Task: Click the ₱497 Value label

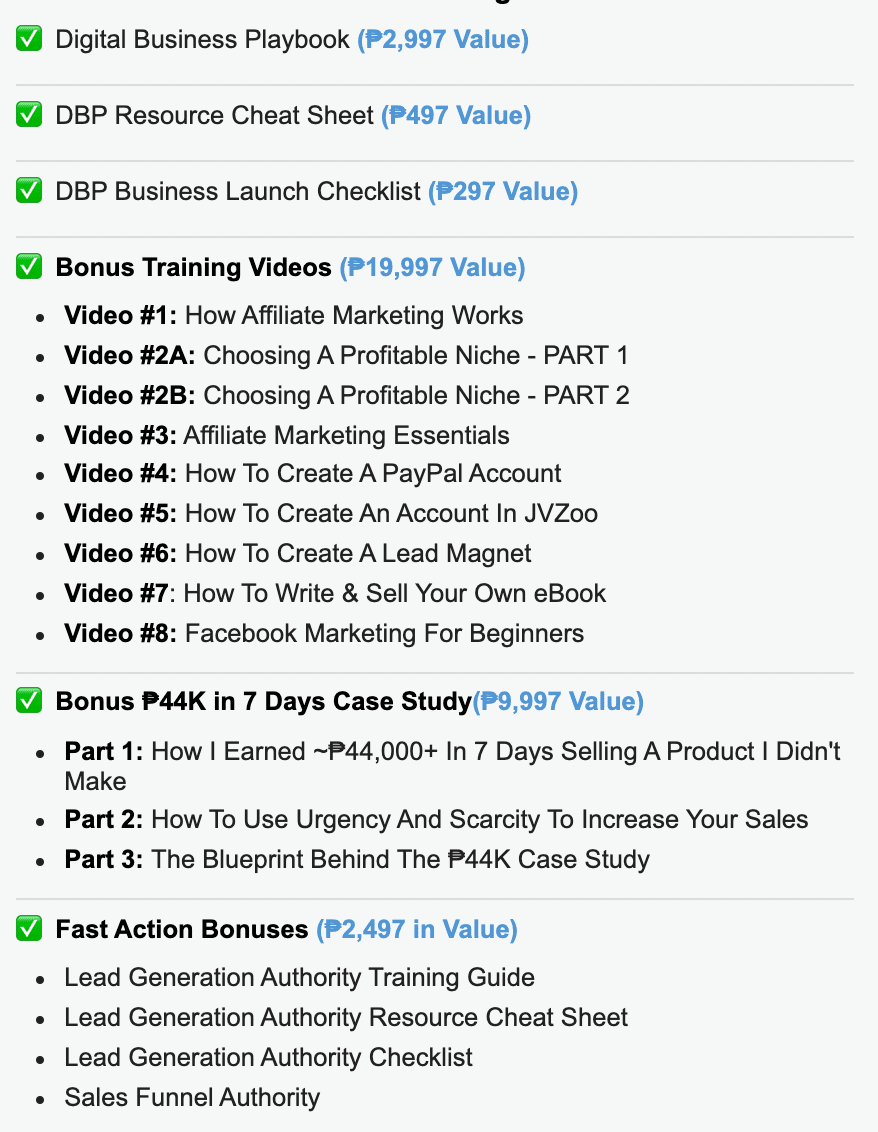Action: pos(456,116)
